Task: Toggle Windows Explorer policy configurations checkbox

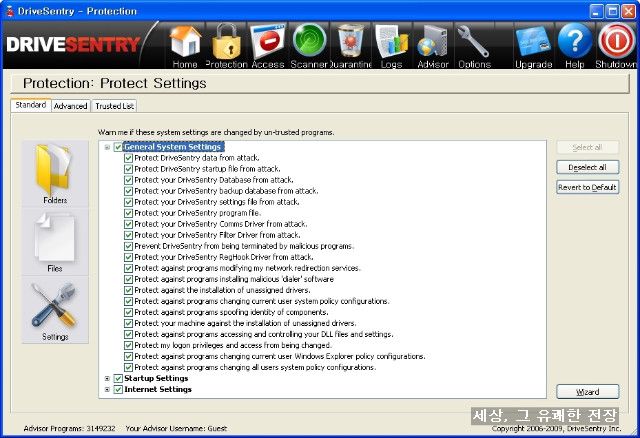Action: click(128, 356)
